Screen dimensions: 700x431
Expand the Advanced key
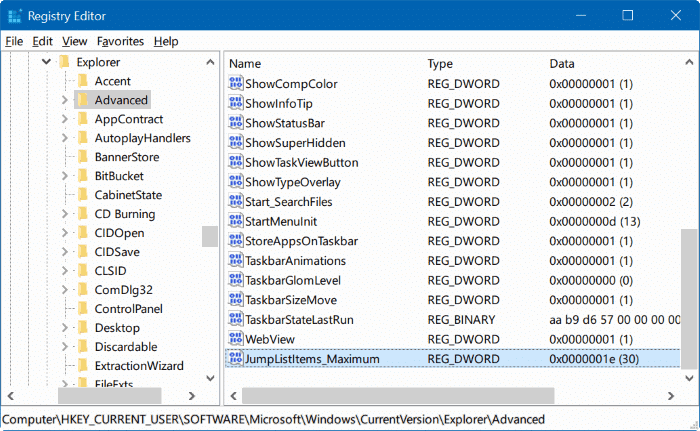(x=65, y=100)
